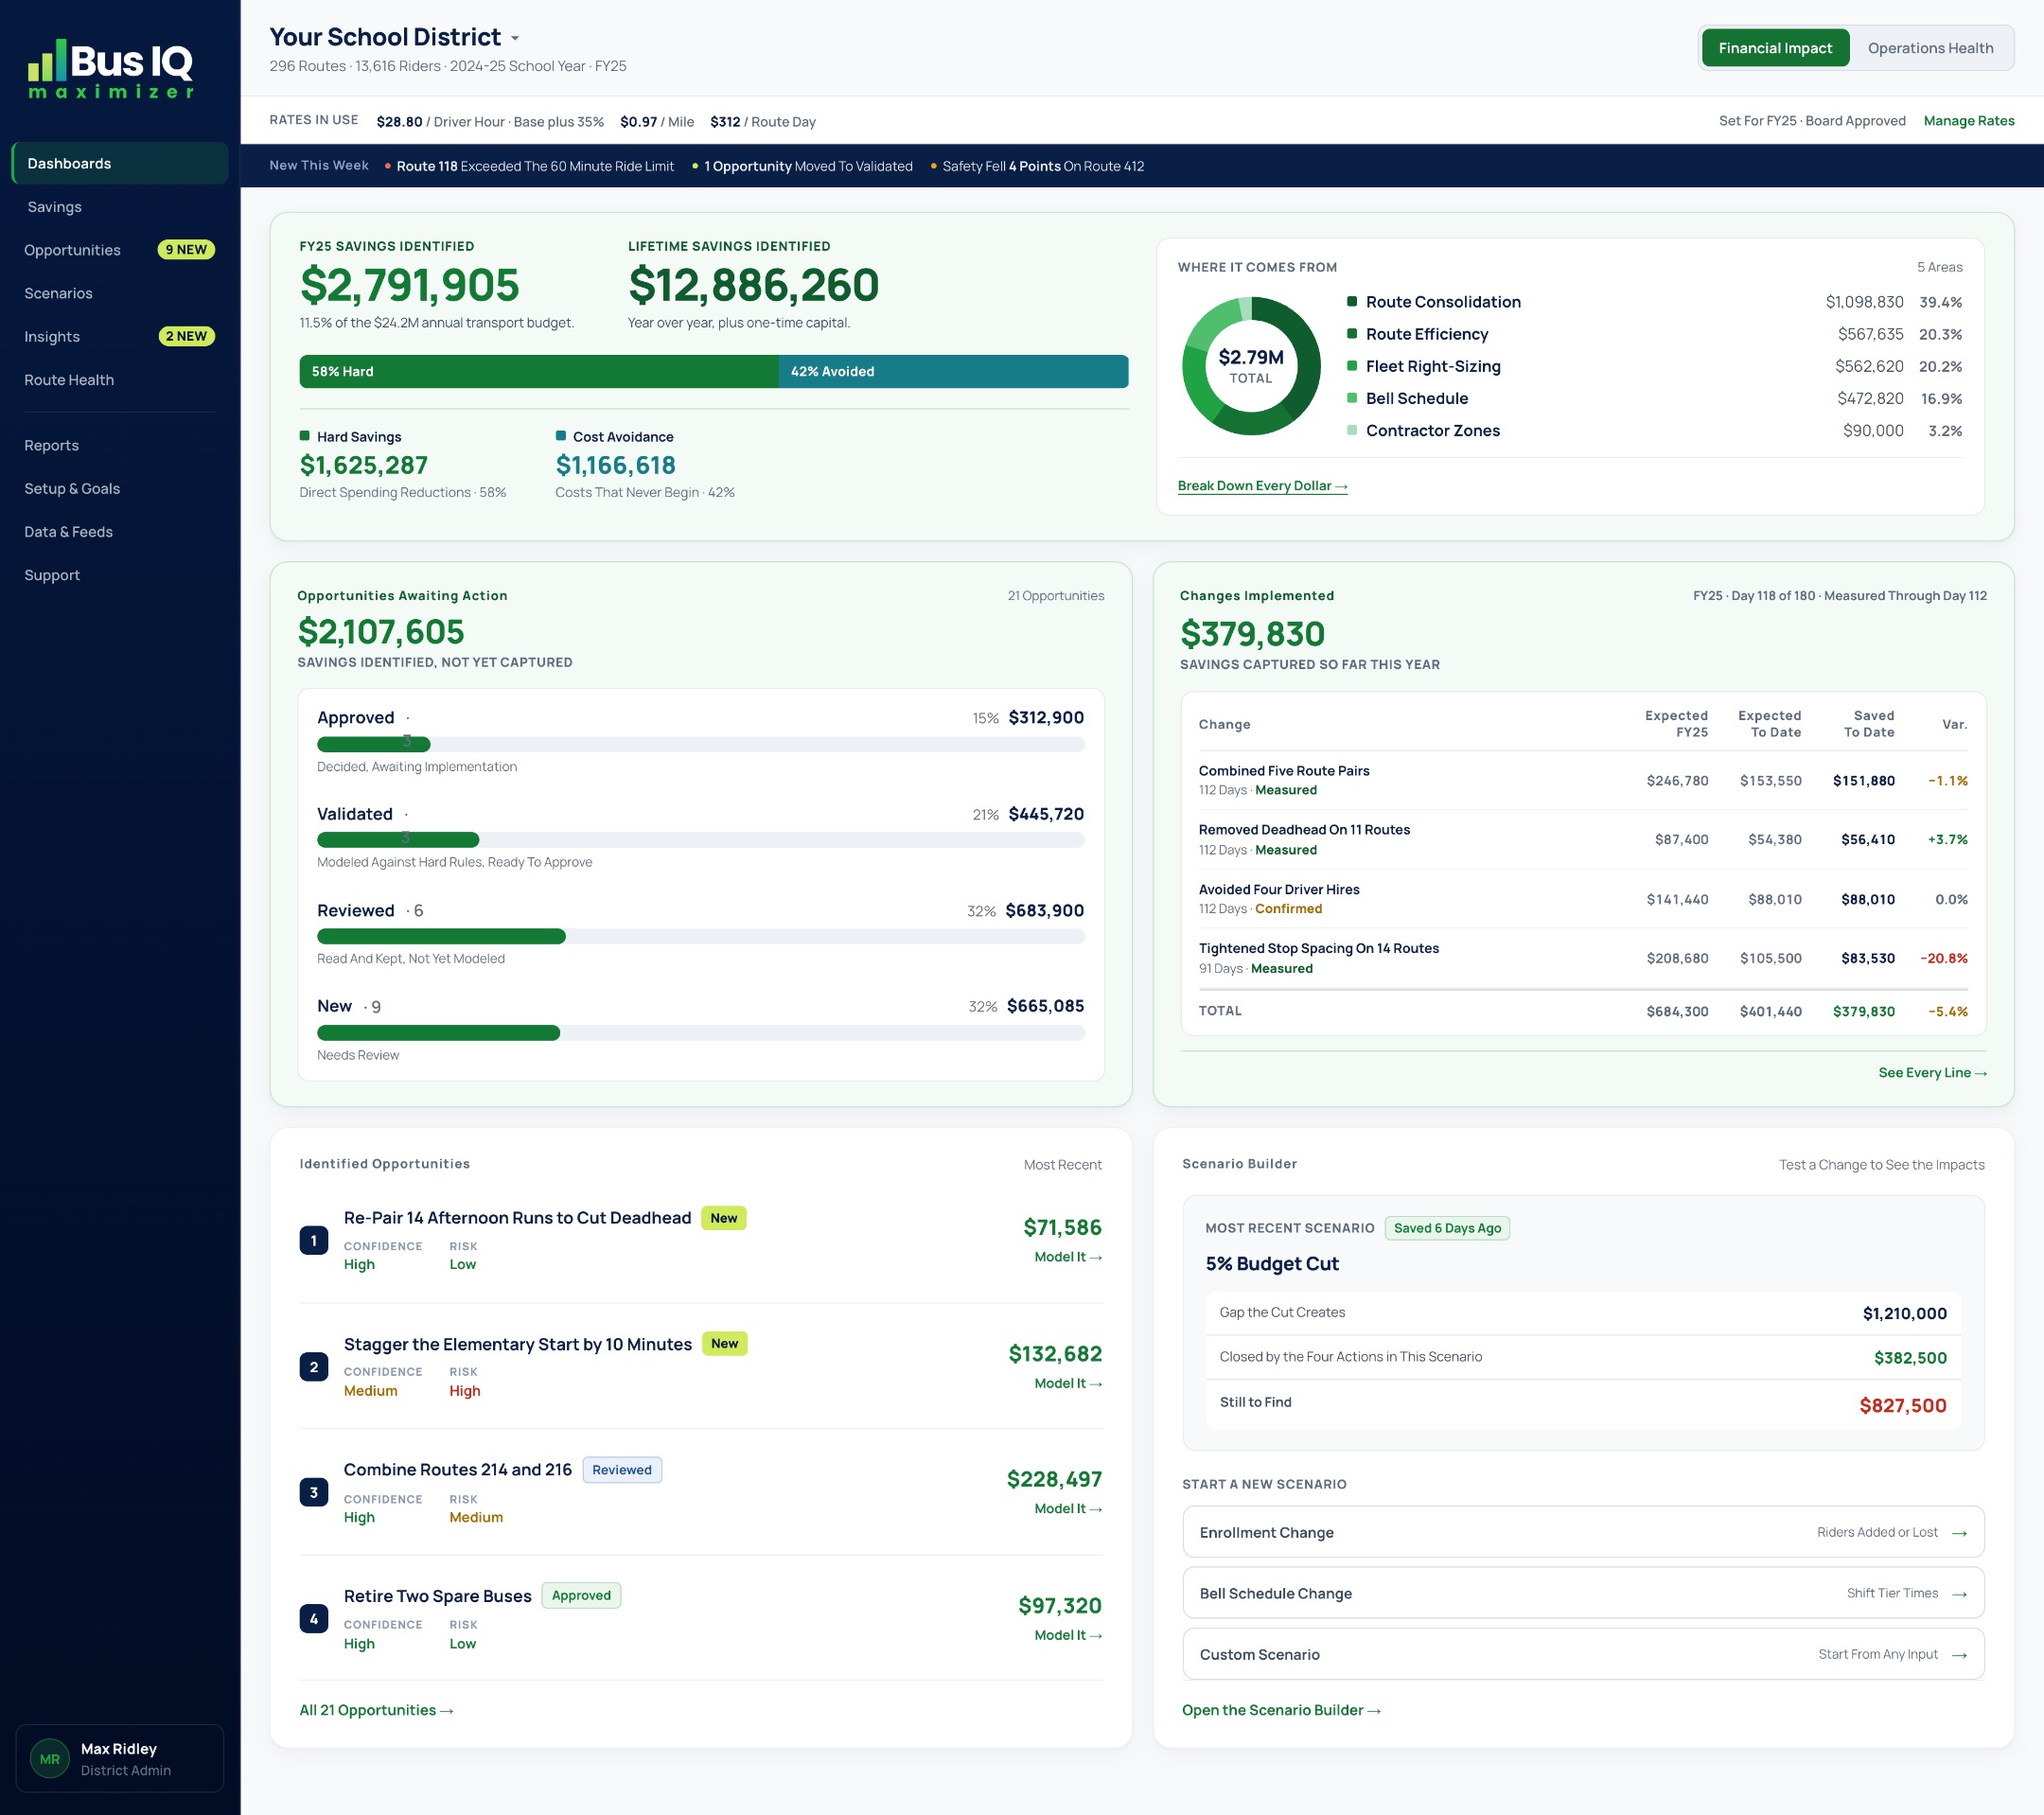Click the number 4 opportunity badge
The width and height of the screenshot is (2044, 1815).
click(314, 1618)
